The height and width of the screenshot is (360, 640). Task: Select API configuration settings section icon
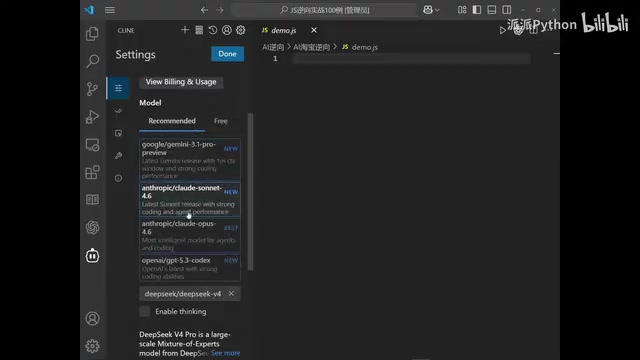[118, 88]
